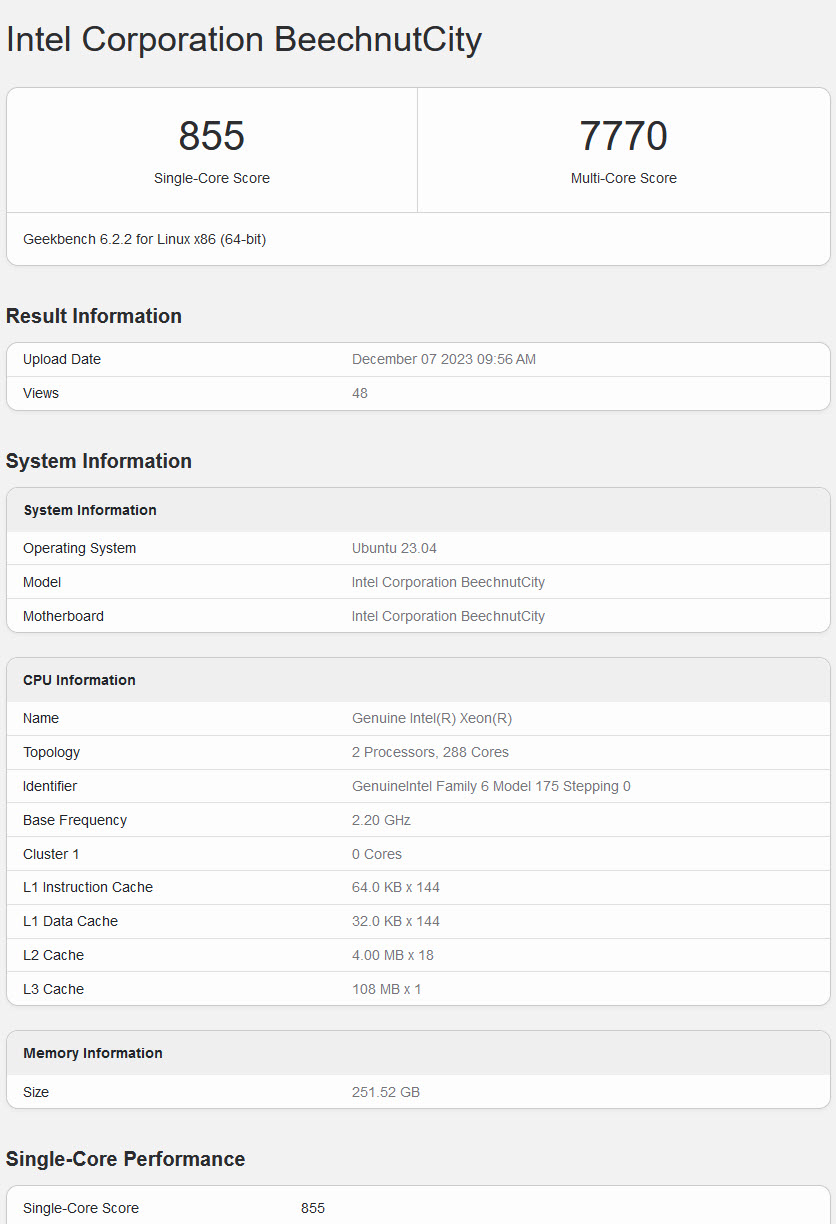Image resolution: width=836 pixels, height=1224 pixels.
Task: Click the CPU Information panel header
Action: [79, 680]
